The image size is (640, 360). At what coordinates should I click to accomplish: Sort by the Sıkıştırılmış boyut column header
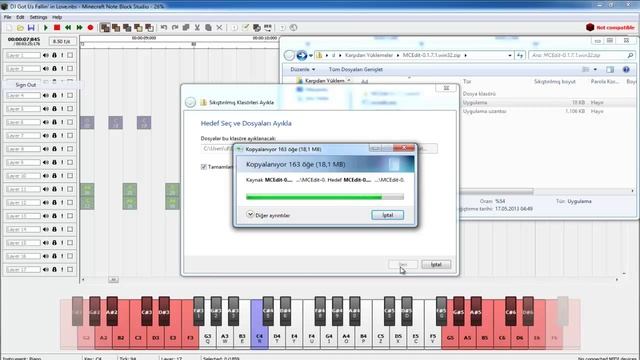[x=554, y=82]
